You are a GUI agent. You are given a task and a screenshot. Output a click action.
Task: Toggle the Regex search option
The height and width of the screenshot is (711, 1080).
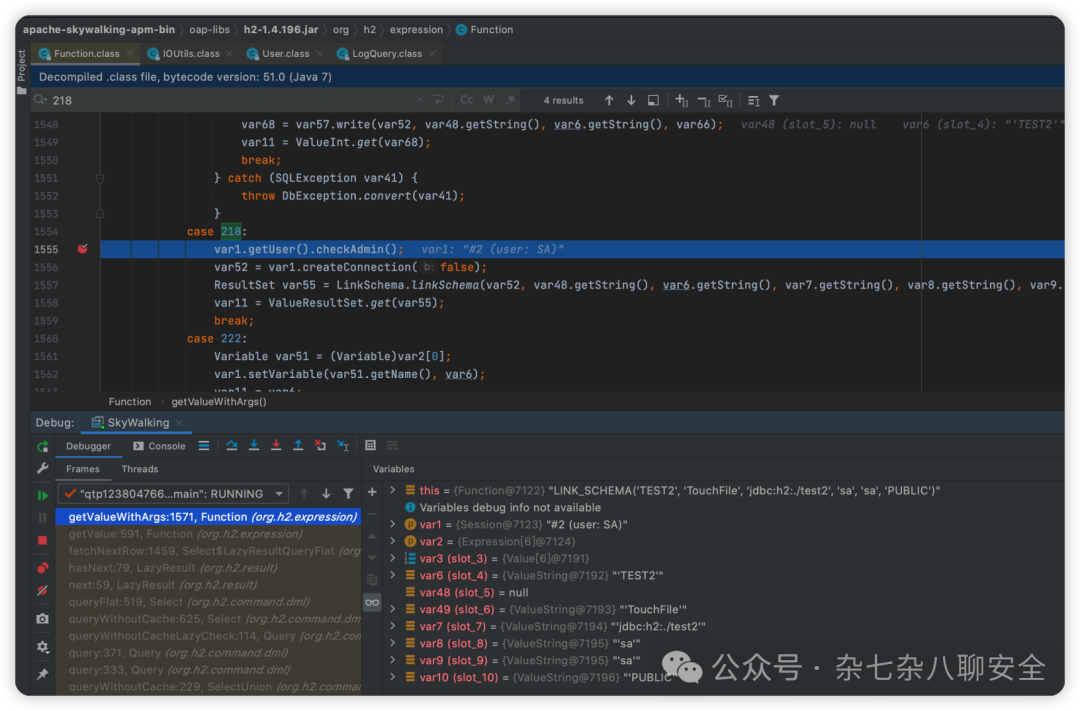click(x=510, y=100)
